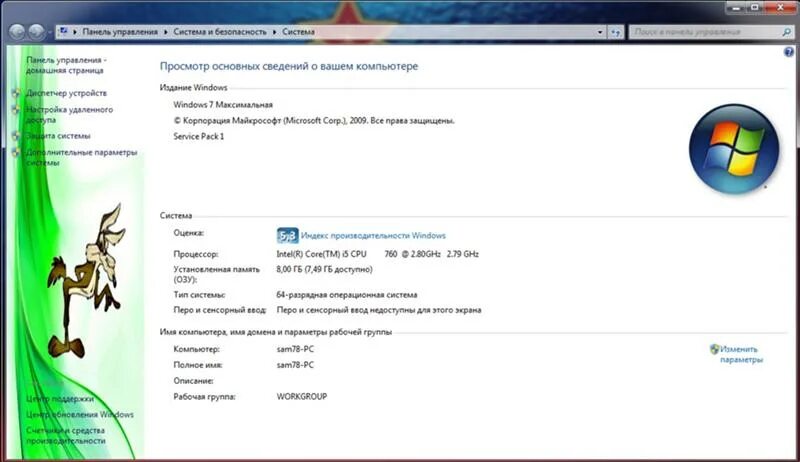Minimize the System window

click(736, 8)
